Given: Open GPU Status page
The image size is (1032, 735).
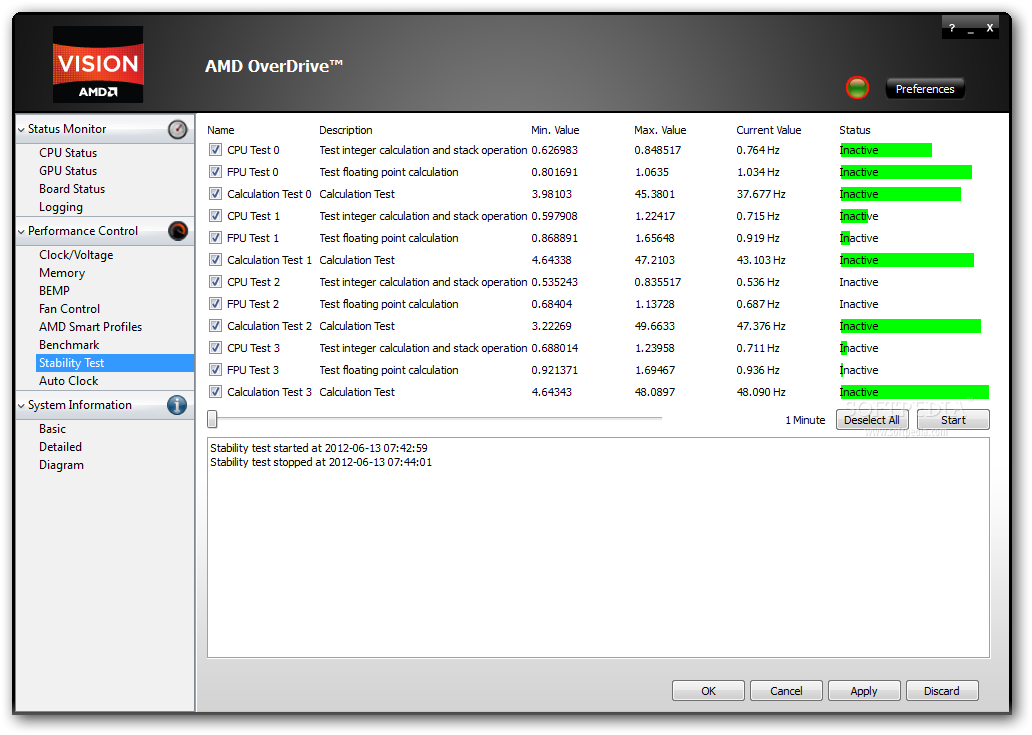Looking at the screenshot, I should click(68, 170).
